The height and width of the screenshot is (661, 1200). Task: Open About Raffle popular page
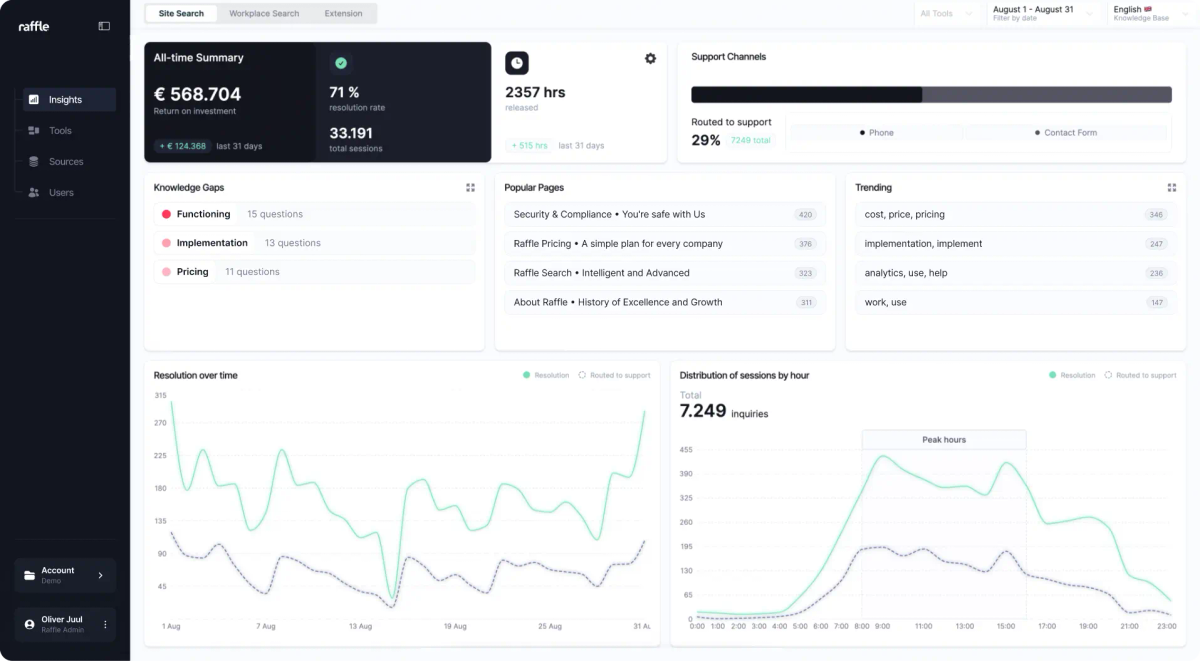click(x=665, y=302)
